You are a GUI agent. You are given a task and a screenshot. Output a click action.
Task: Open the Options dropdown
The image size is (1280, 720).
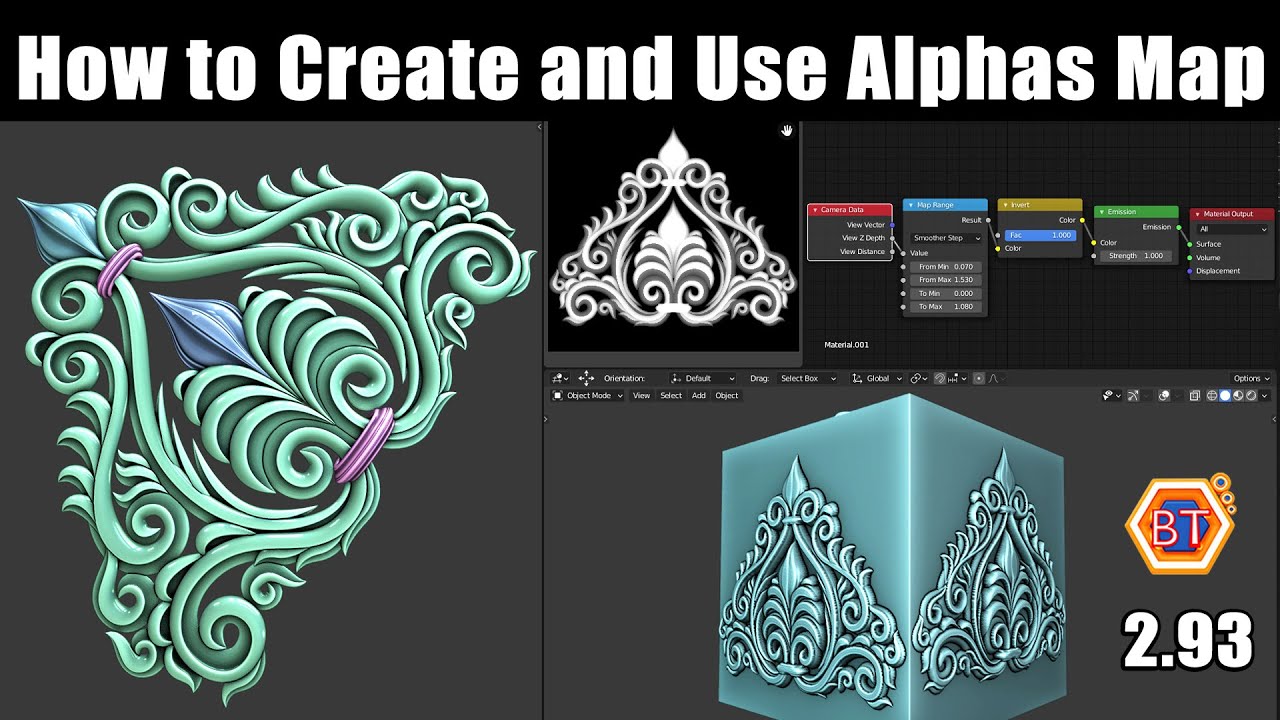[1250, 378]
